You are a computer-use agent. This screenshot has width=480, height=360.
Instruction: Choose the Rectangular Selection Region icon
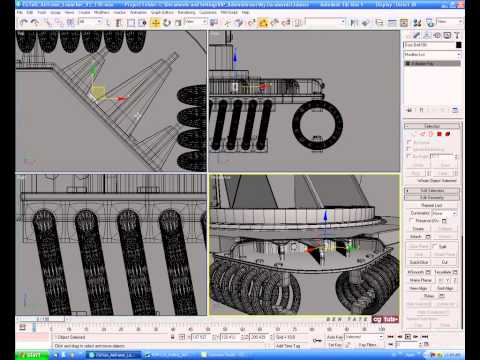[131, 23]
